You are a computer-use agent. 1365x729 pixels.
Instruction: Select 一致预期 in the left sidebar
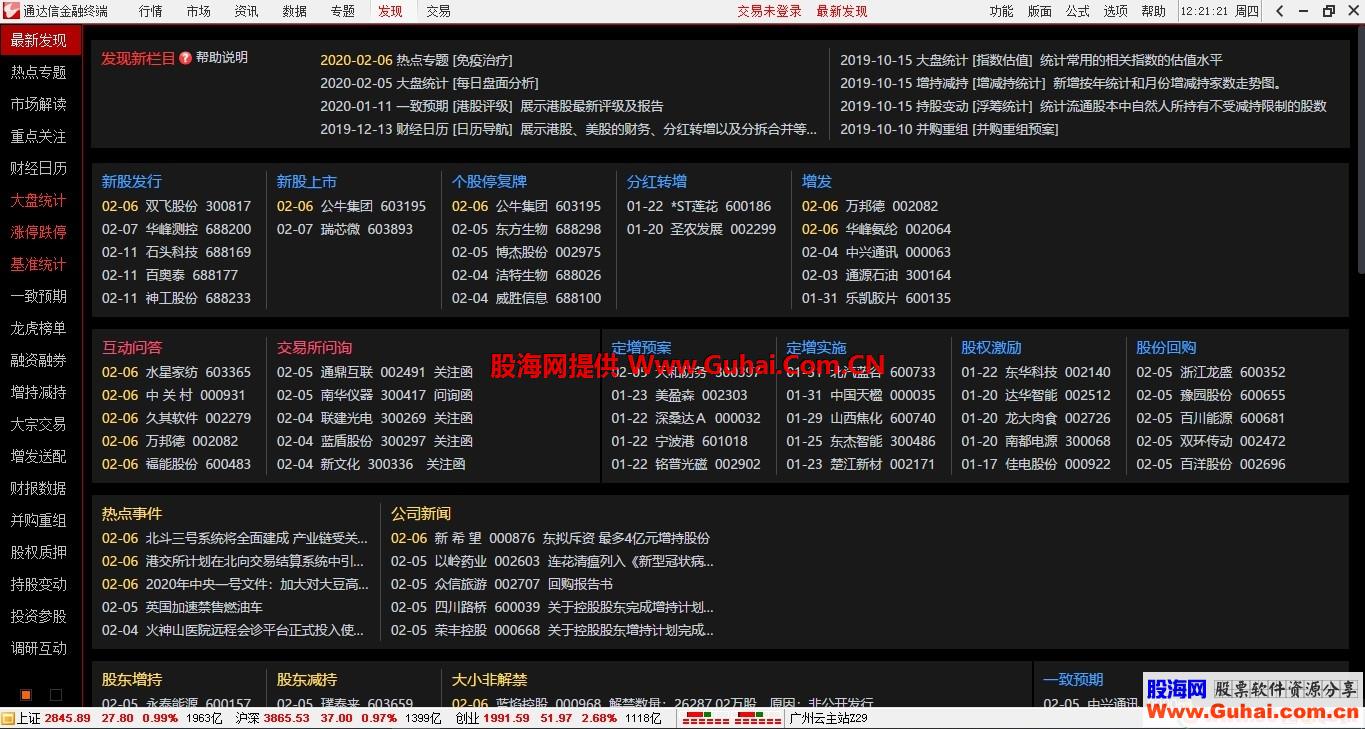click(x=39, y=296)
